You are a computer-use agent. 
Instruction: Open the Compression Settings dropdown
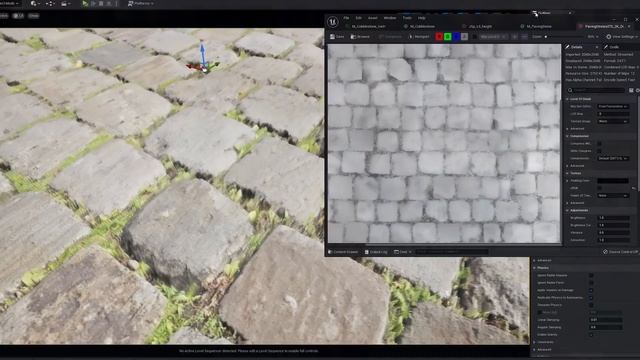[613, 158]
